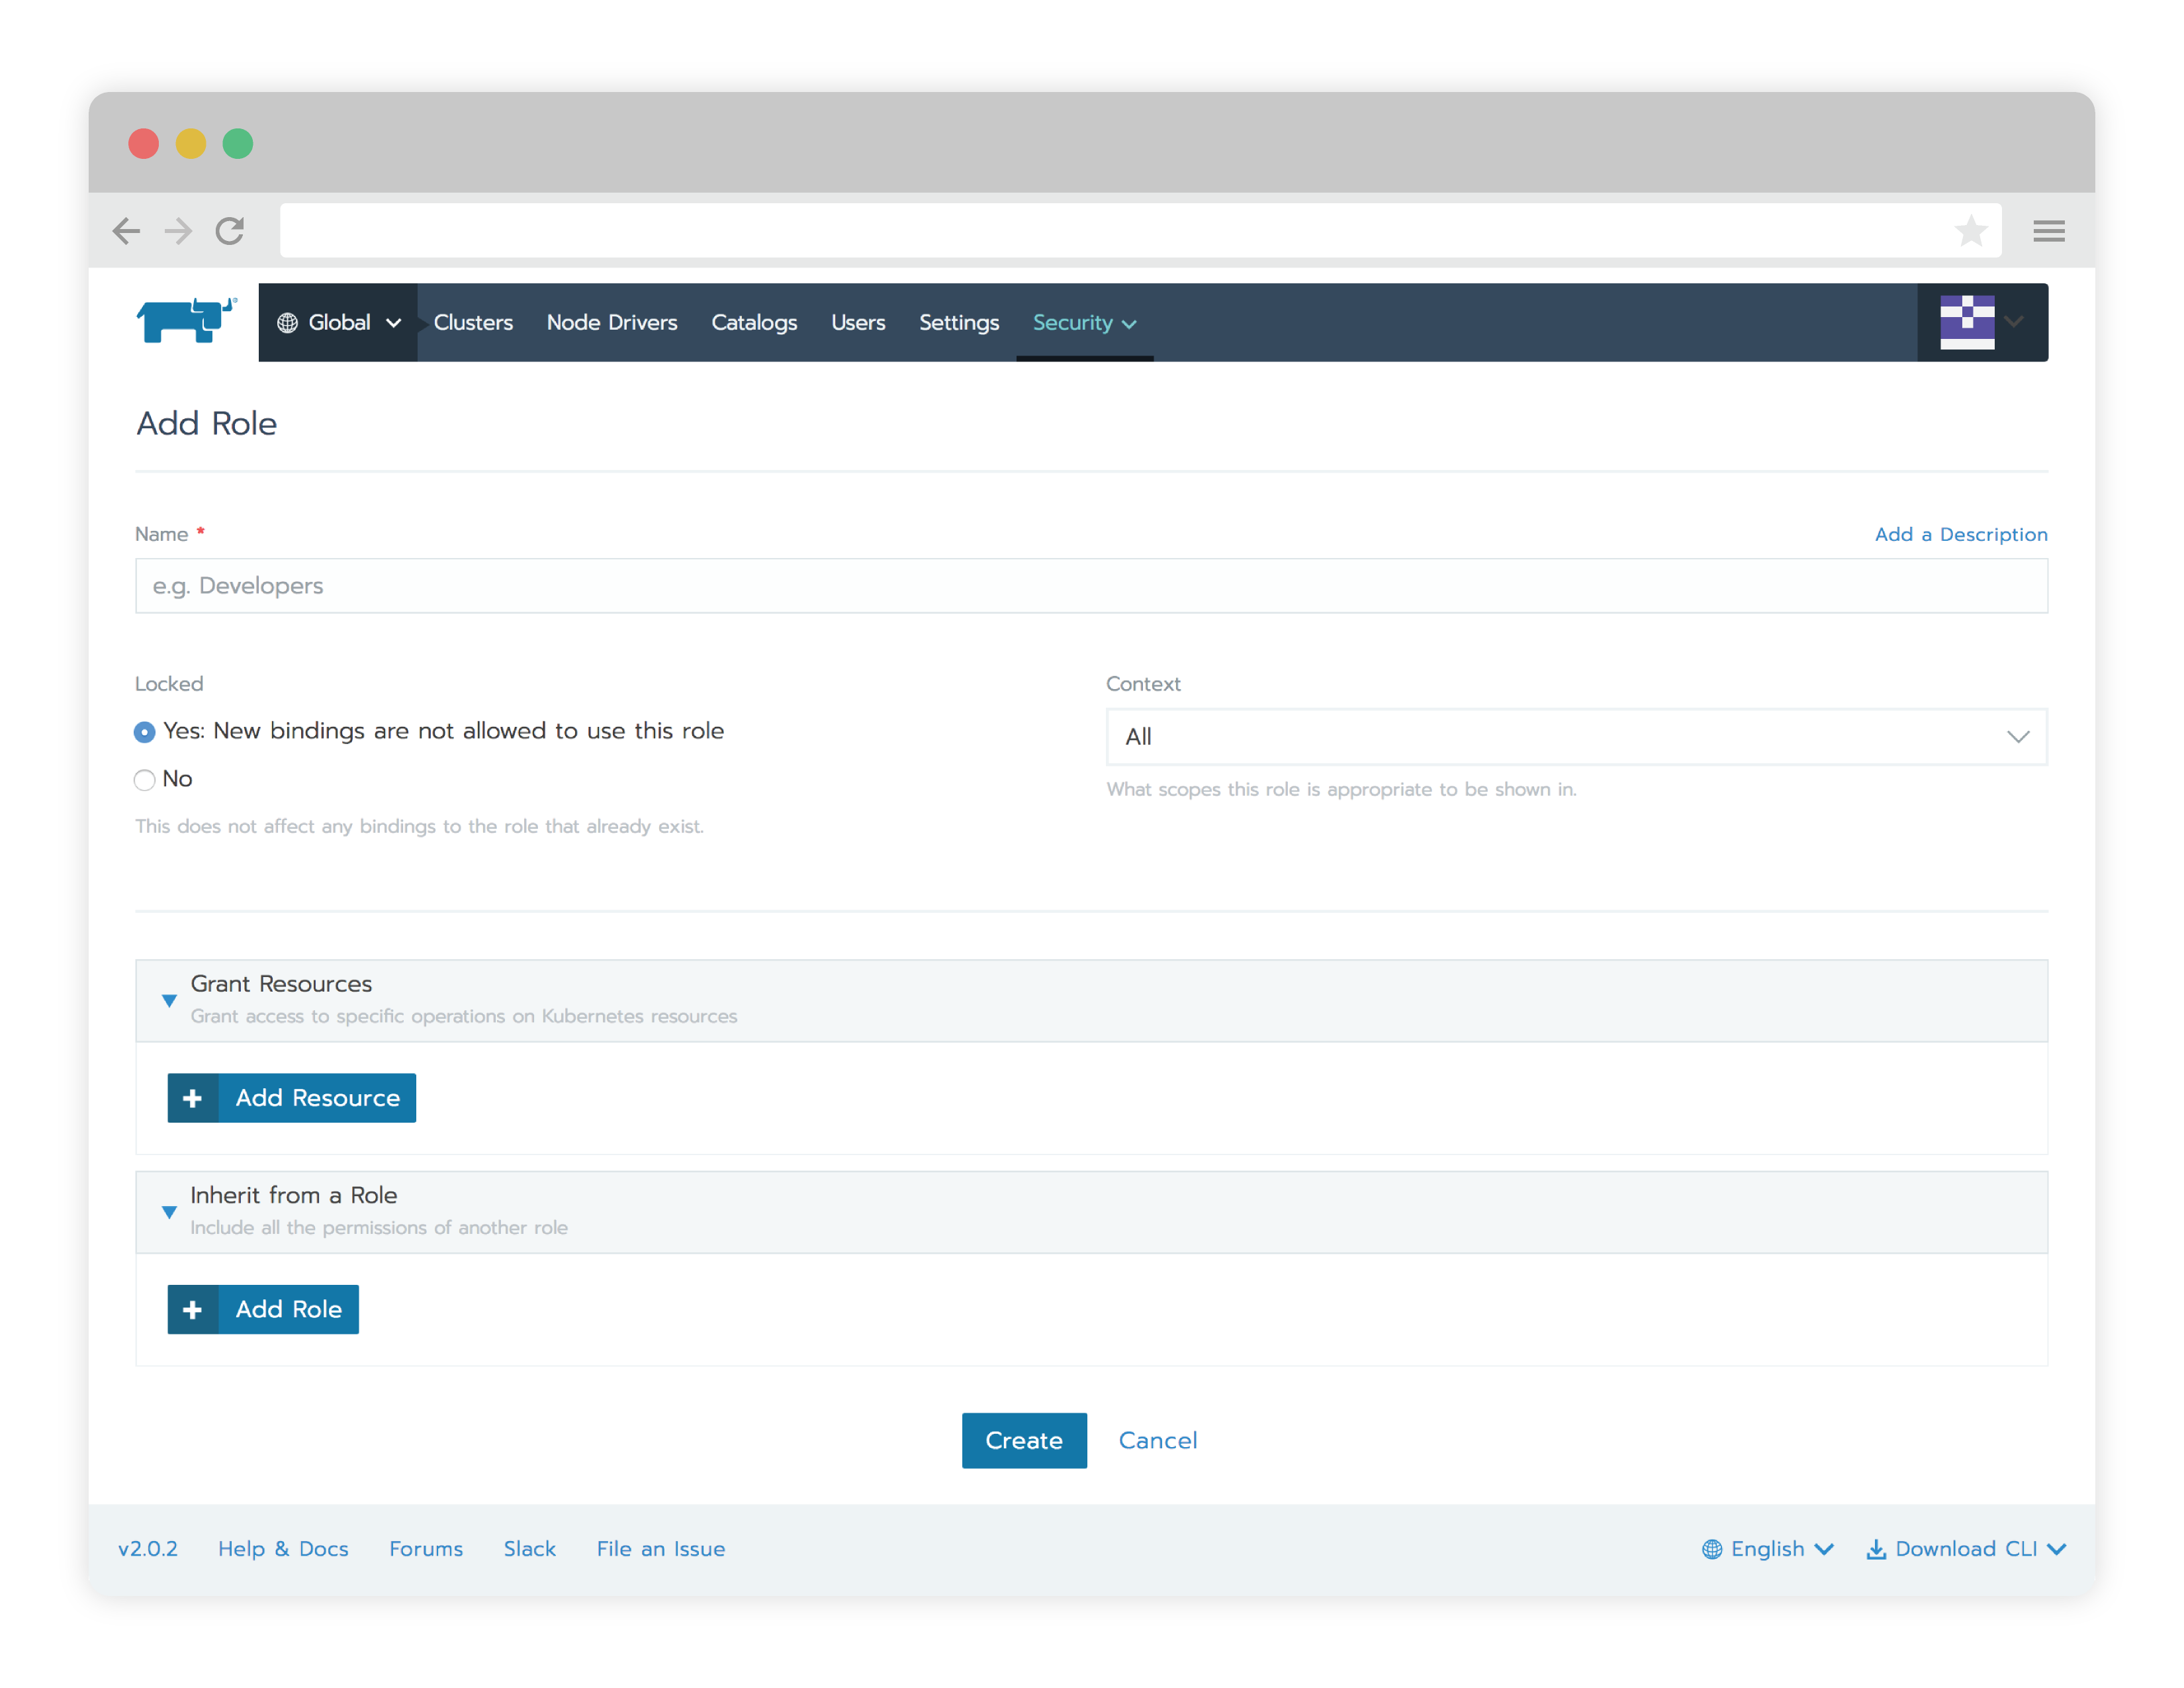Click the red close window dot
This screenshot has width=2184, height=1688.
pos(144,144)
